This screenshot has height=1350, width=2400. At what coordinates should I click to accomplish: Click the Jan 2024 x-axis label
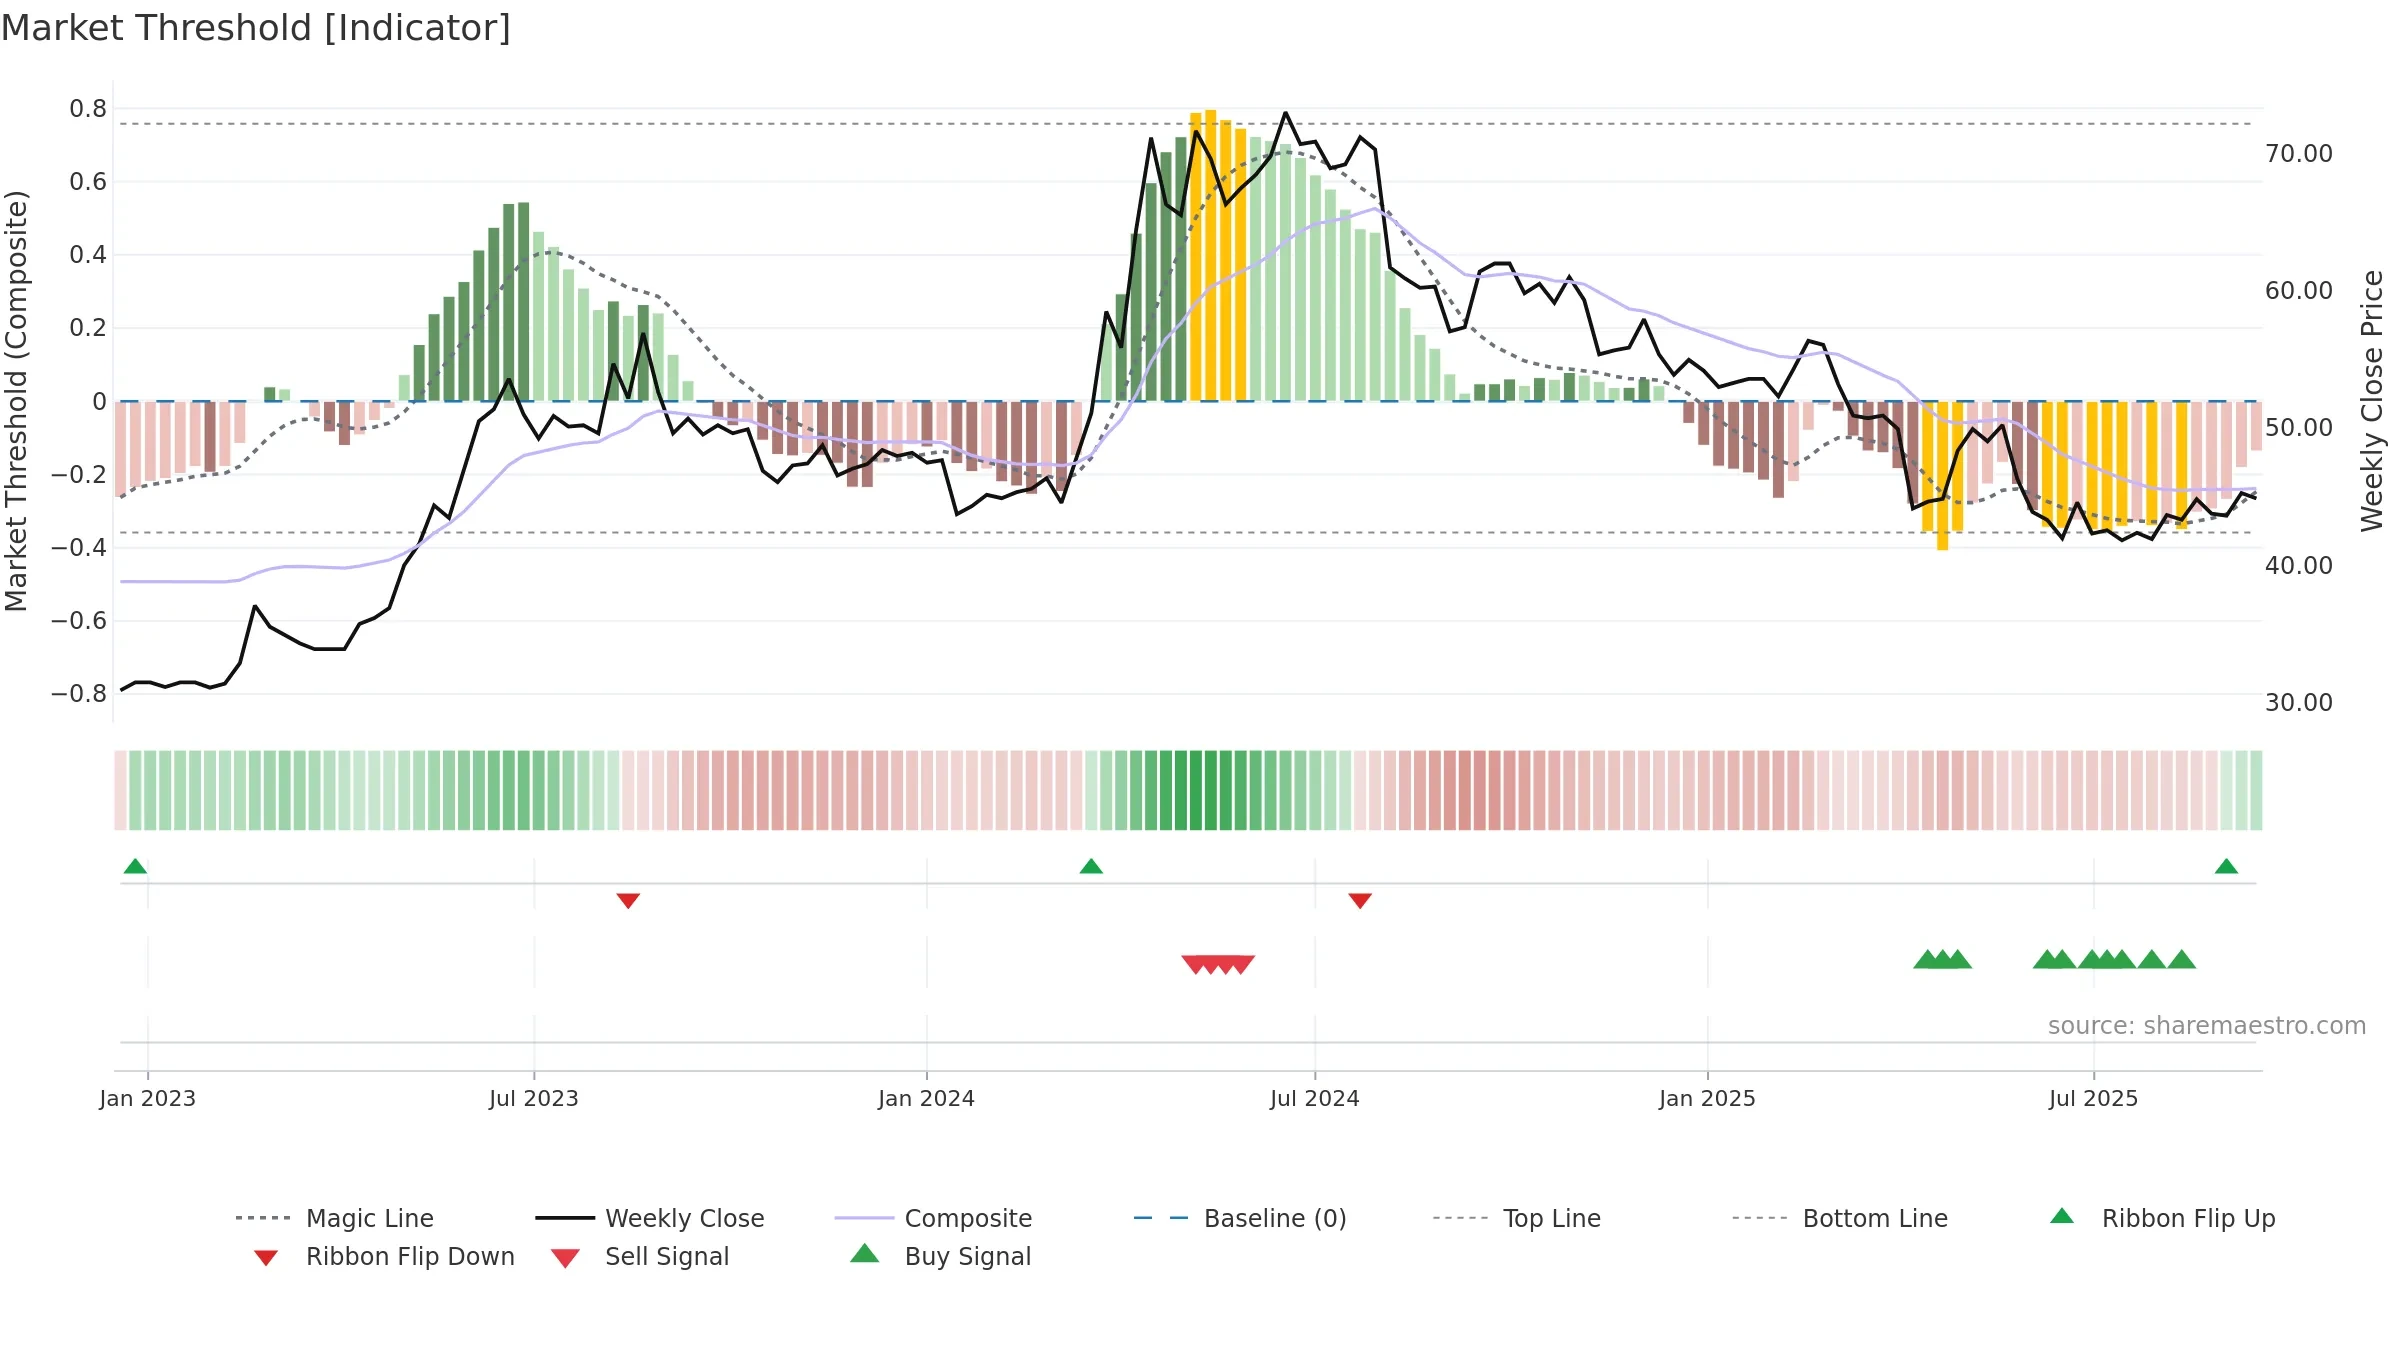927,1099
